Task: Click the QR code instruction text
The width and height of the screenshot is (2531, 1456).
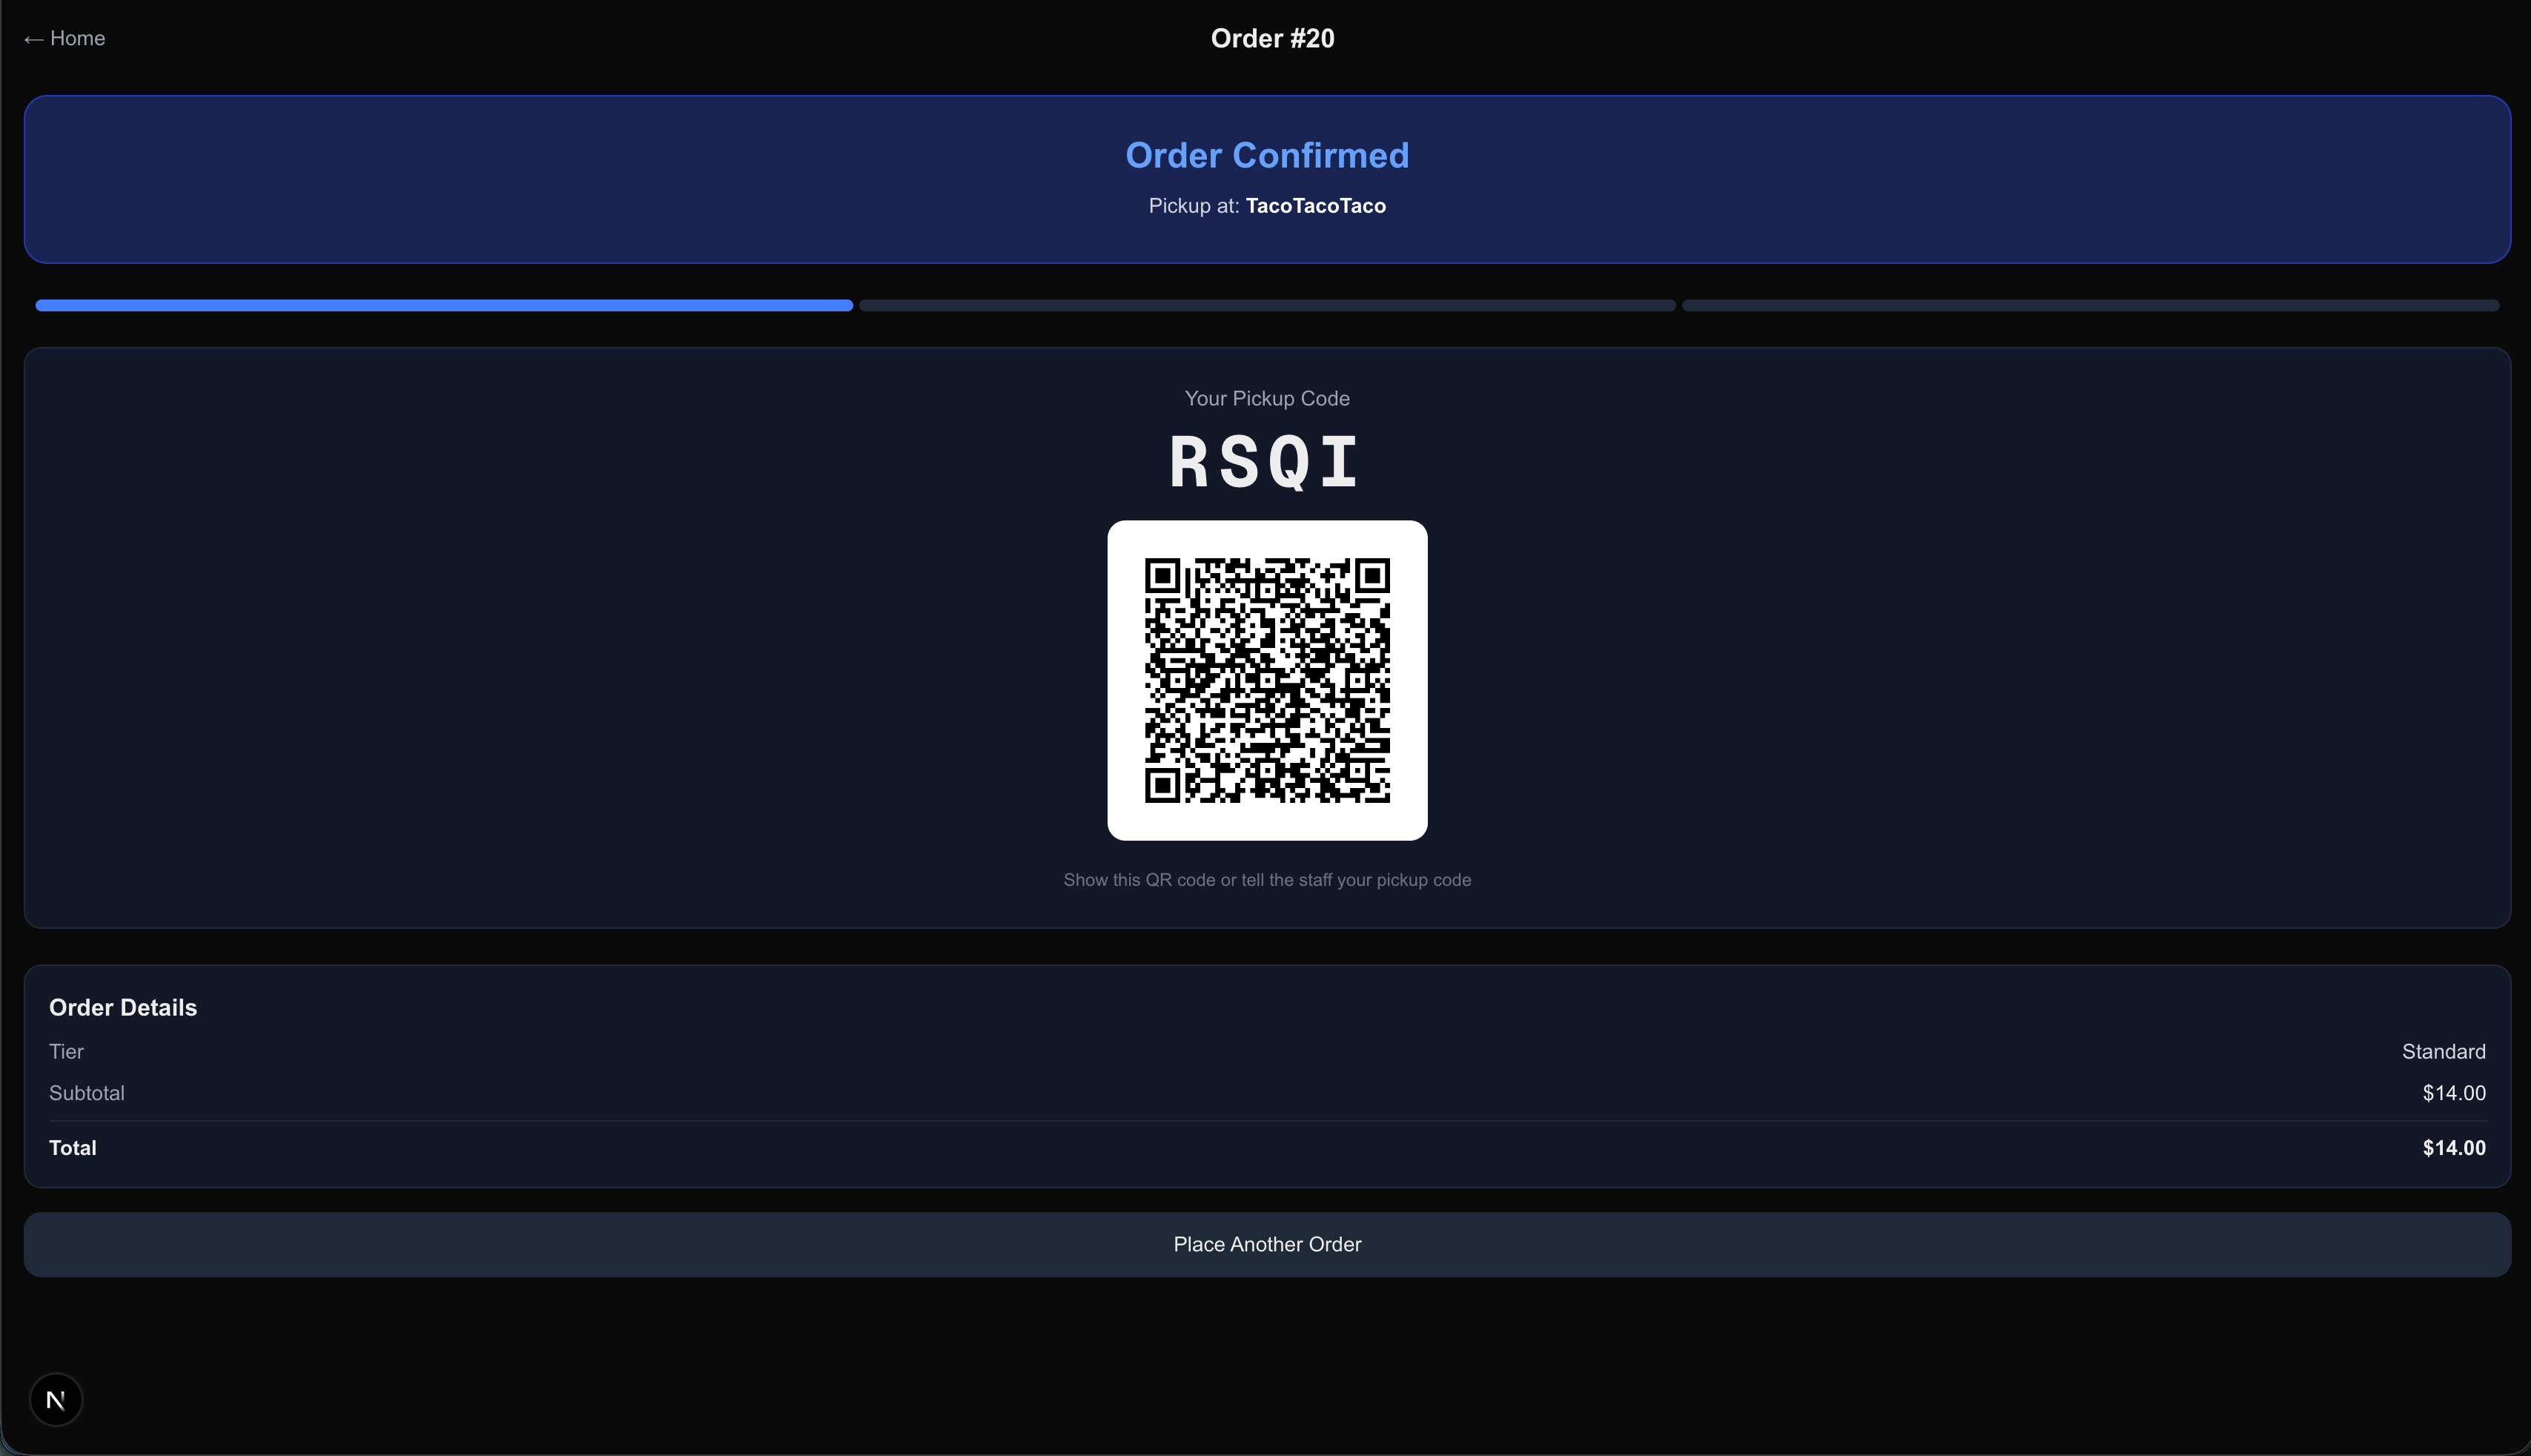Action: click(x=1267, y=880)
